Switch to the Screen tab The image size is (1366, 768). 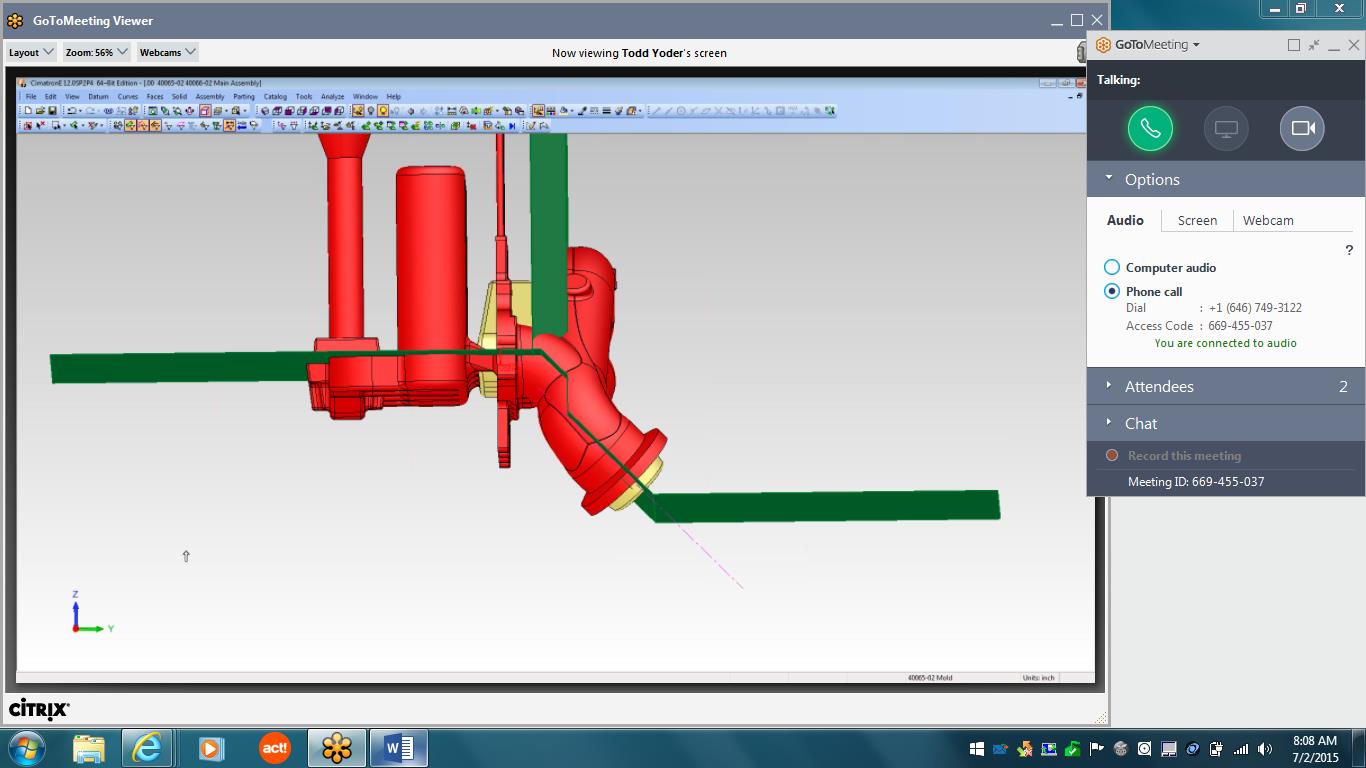[x=1197, y=220]
